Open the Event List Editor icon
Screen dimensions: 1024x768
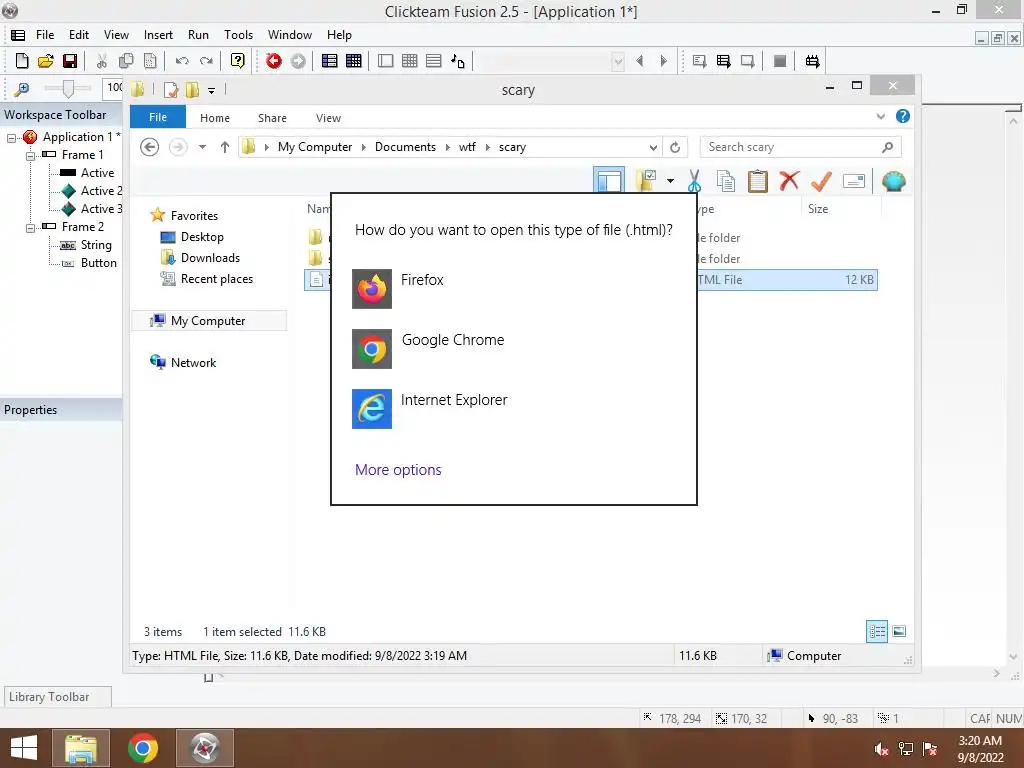434,61
